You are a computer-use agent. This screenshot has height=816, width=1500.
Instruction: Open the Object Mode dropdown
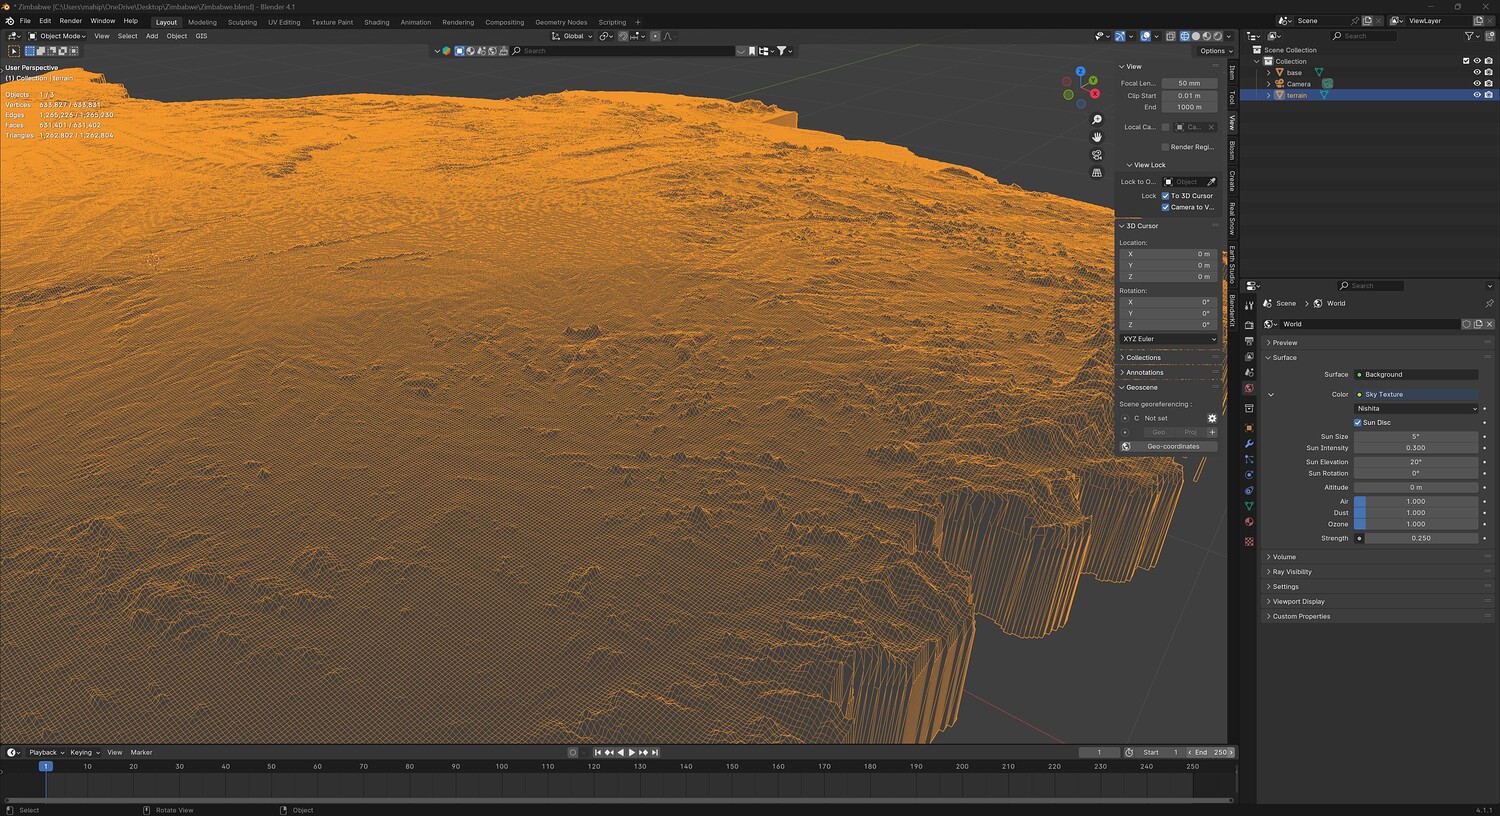click(60, 36)
